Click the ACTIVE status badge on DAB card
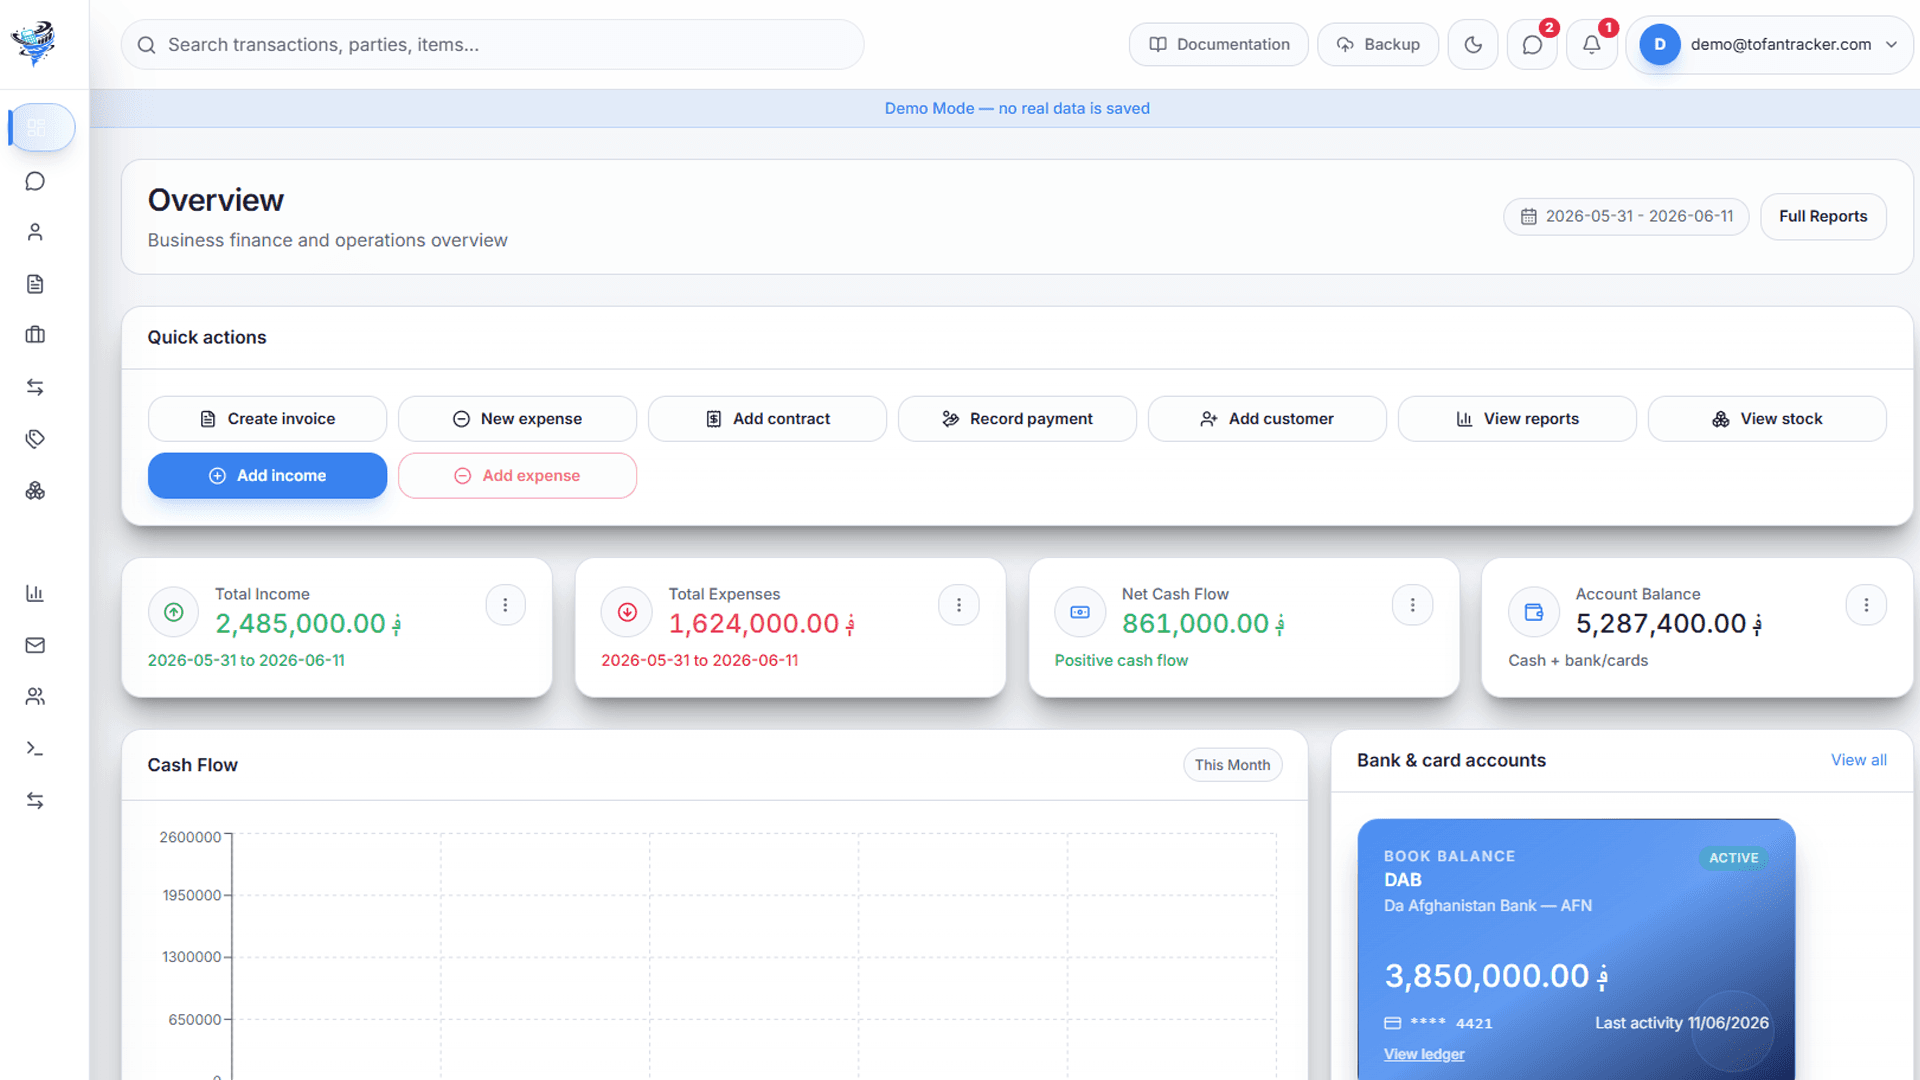 (1733, 858)
